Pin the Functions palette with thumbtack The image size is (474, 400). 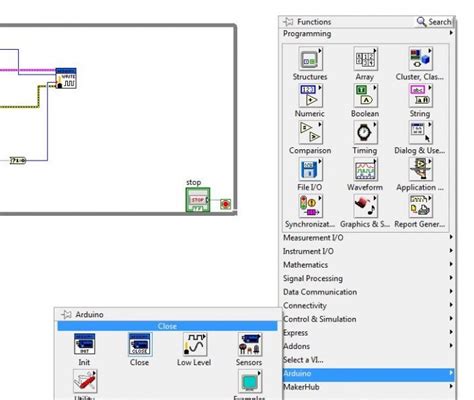pos(288,22)
